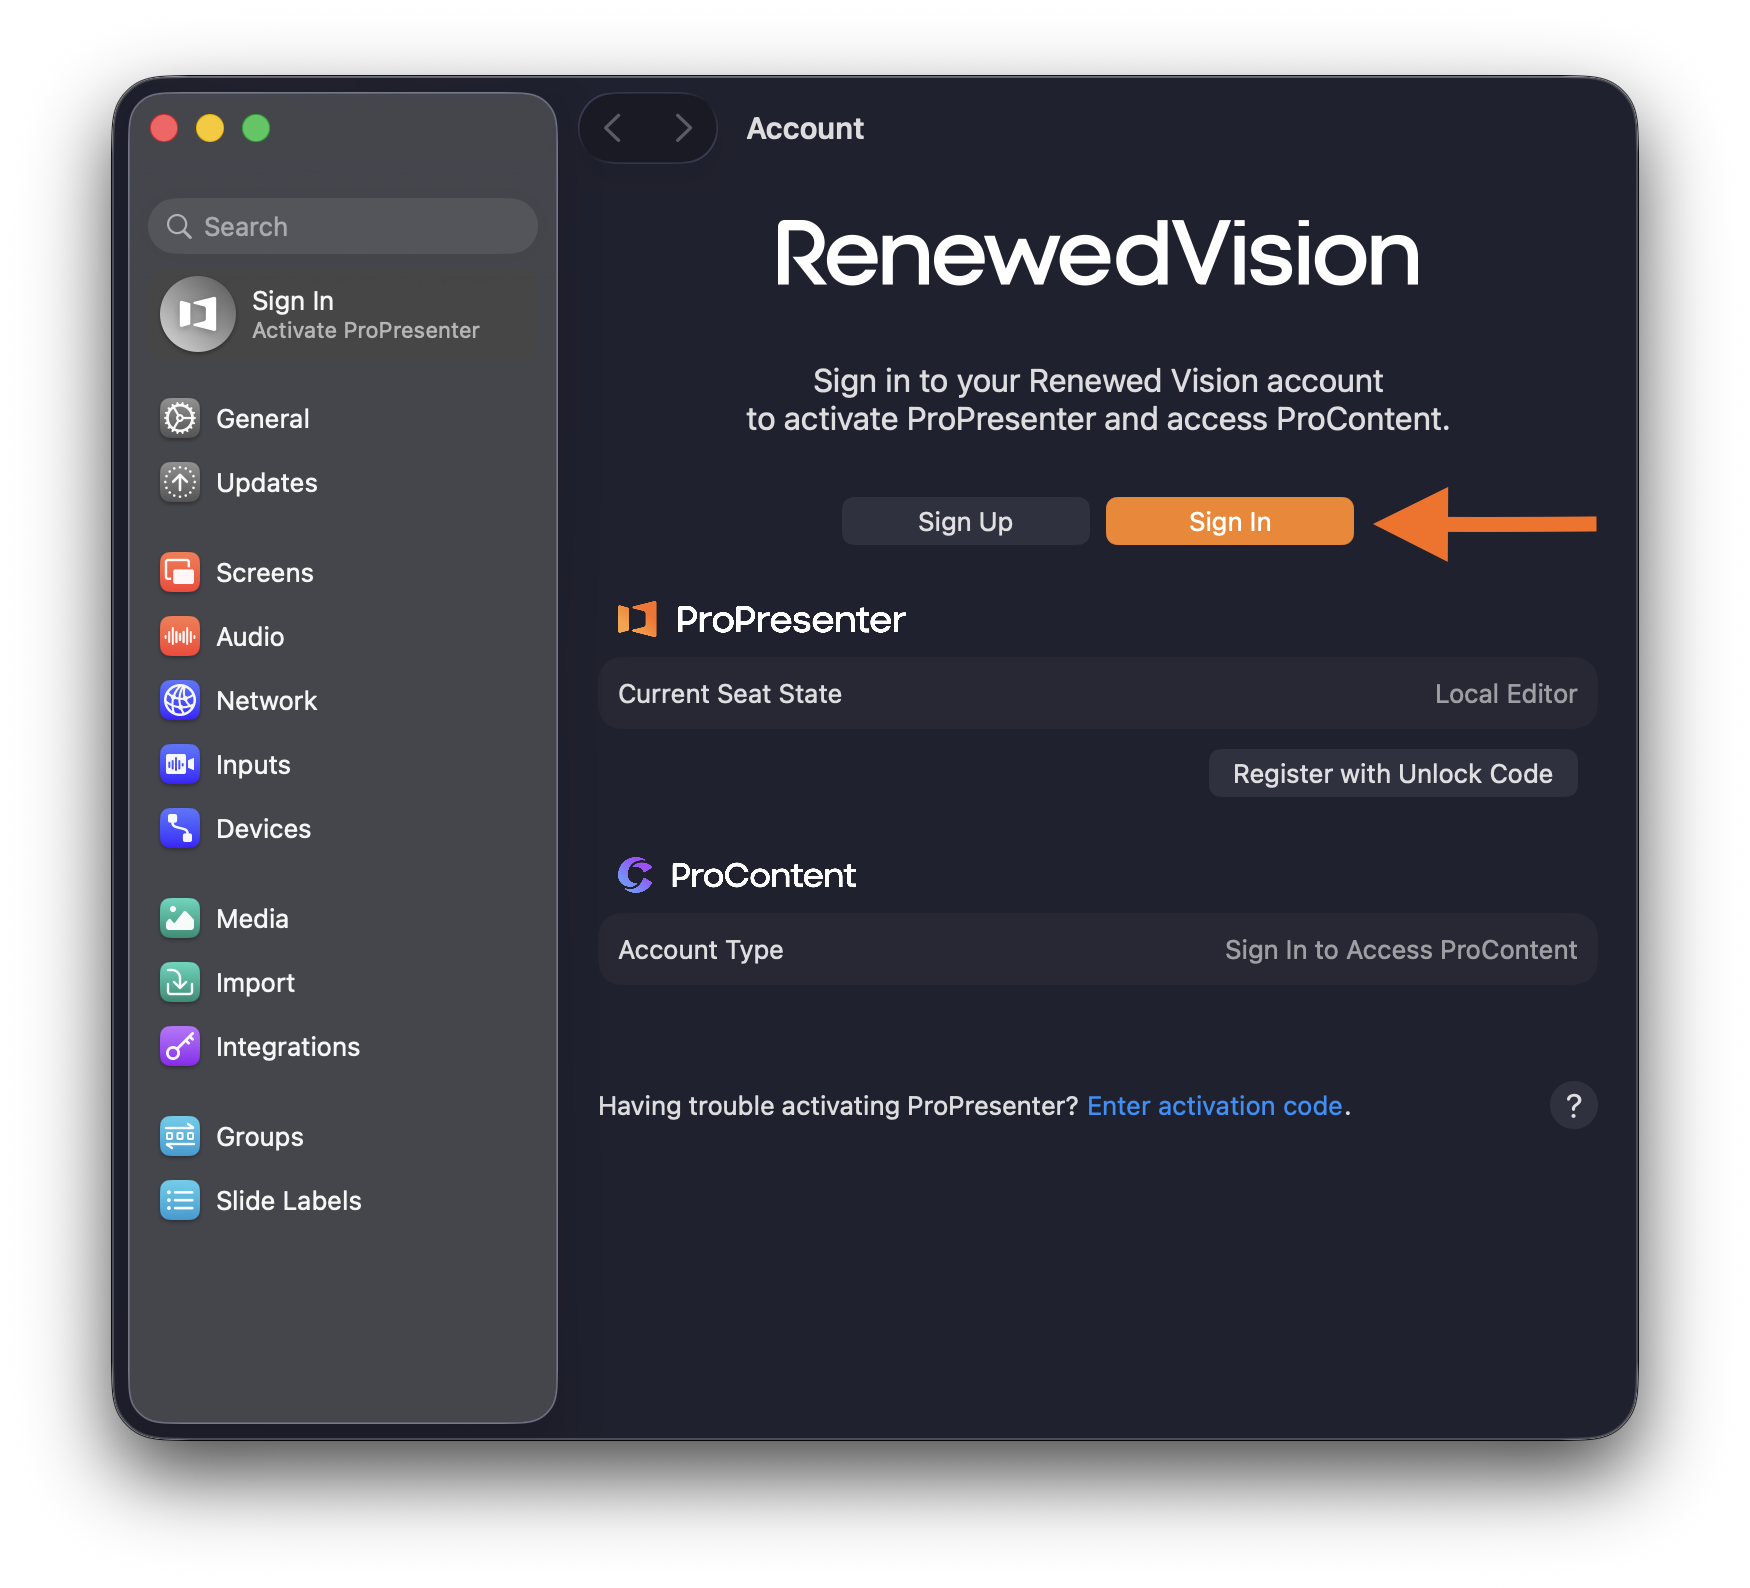Click the ProContent swirl logo icon
The width and height of the screenshot is (1750, 1588).
635,875
